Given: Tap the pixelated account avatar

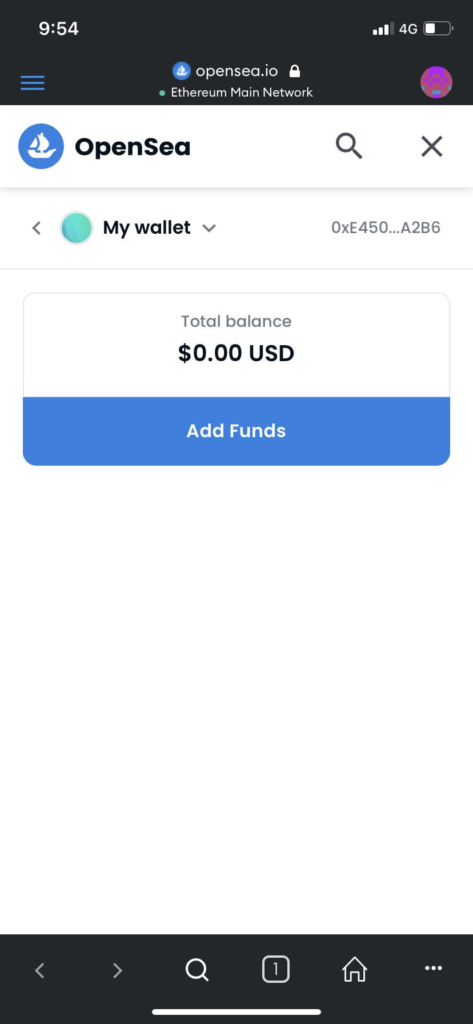Looking at the screenshot, I should coord(436,82).
